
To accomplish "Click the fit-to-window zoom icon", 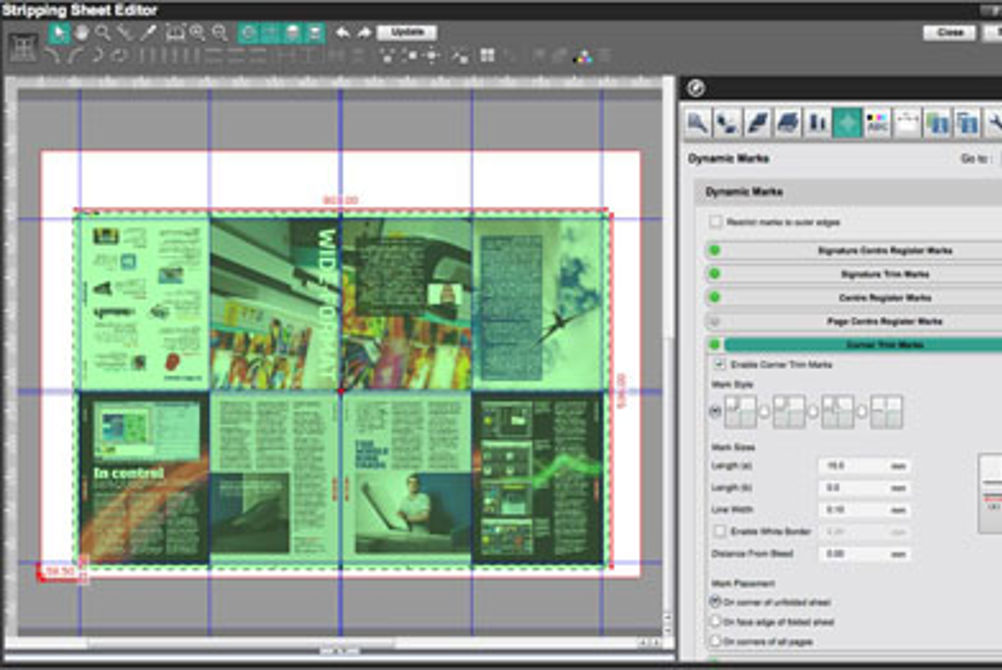I will (x=175, y=33).
